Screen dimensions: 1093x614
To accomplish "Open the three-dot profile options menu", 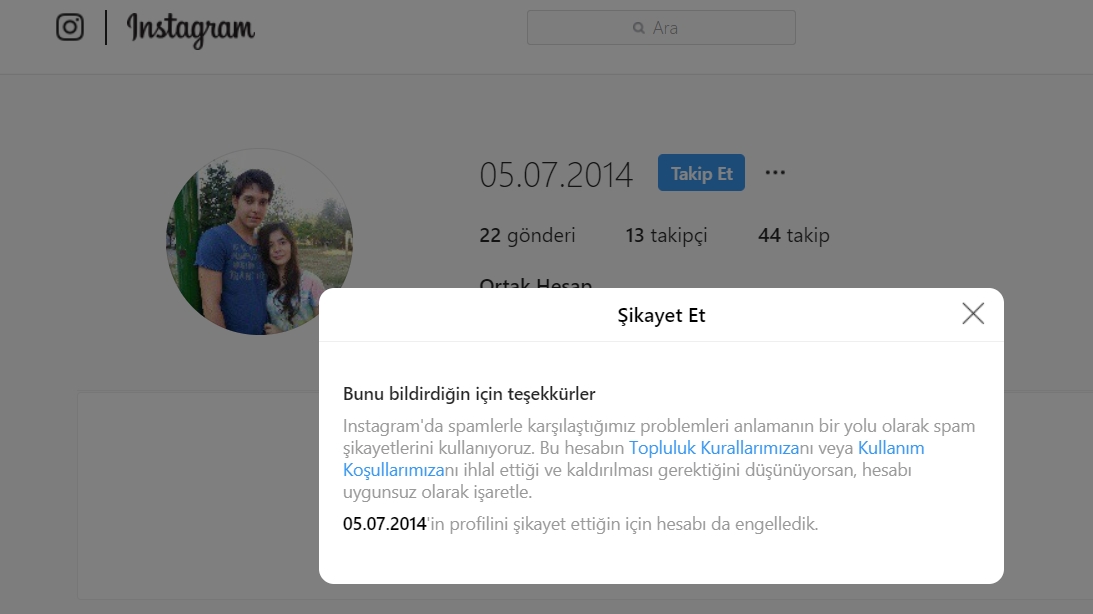I will click(x=775, y=172).
